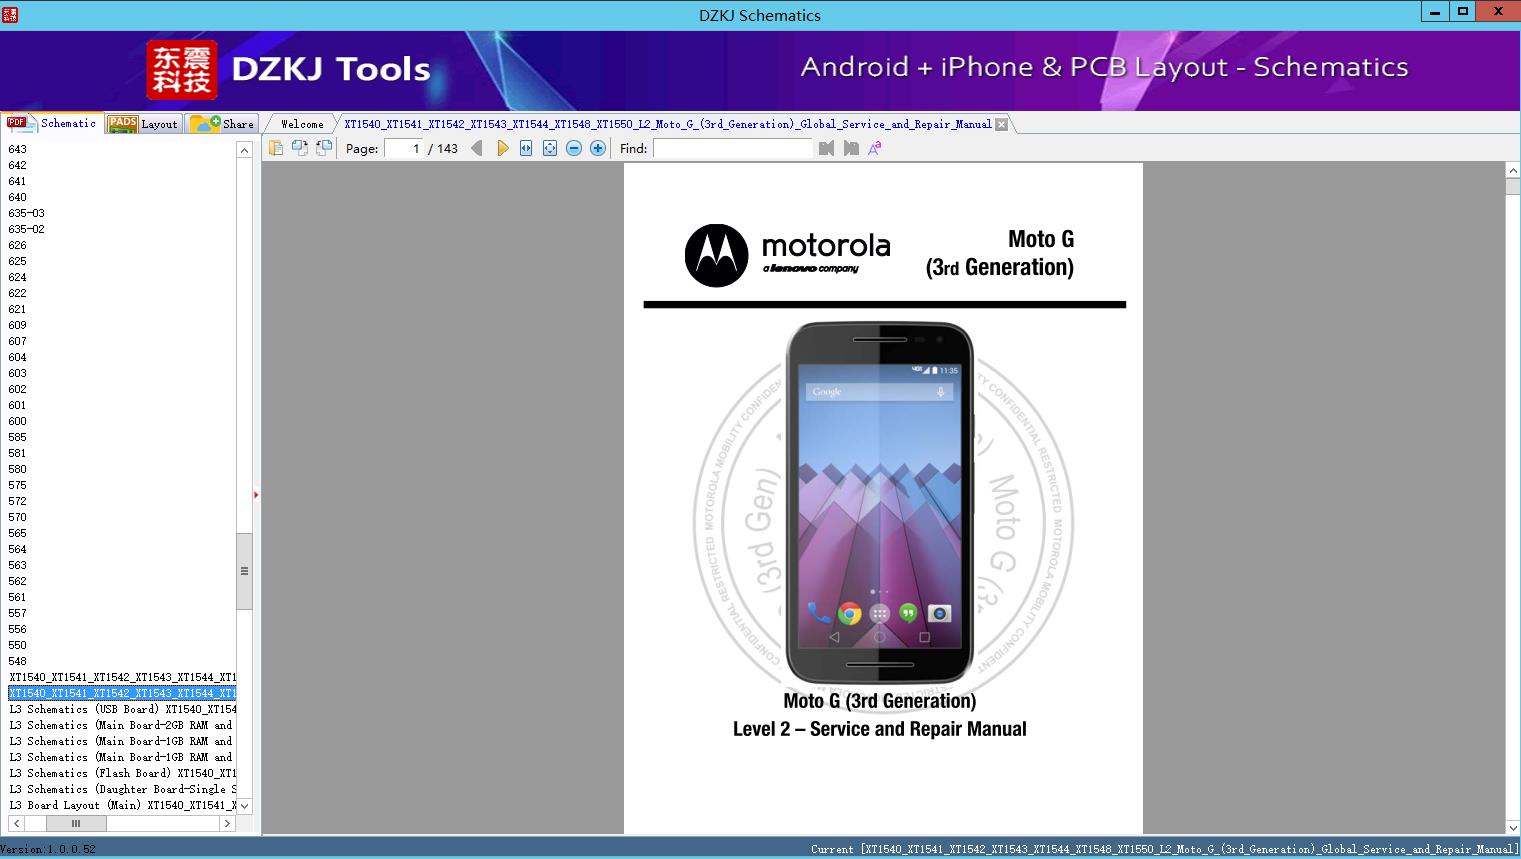The image size is (1521, 859).
Task: Click the file list horizontal scroll right arrow
Action: point(227,824)
